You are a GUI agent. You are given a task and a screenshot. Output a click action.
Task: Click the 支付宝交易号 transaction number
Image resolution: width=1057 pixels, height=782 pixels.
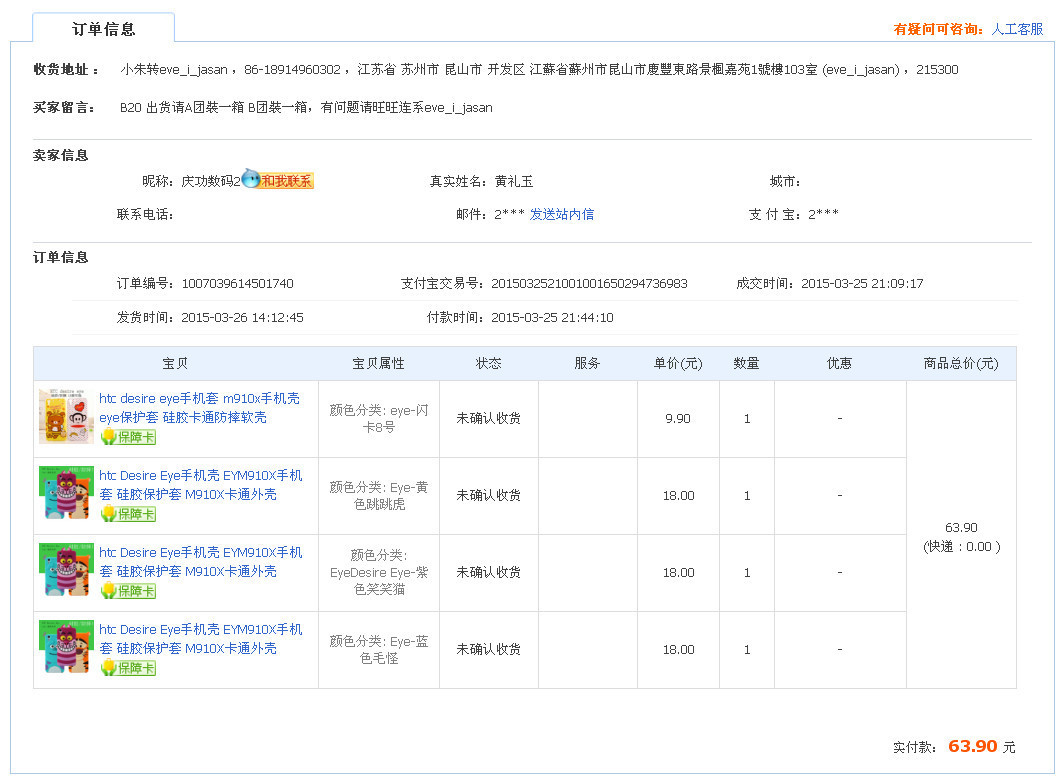tap(589, 284)
